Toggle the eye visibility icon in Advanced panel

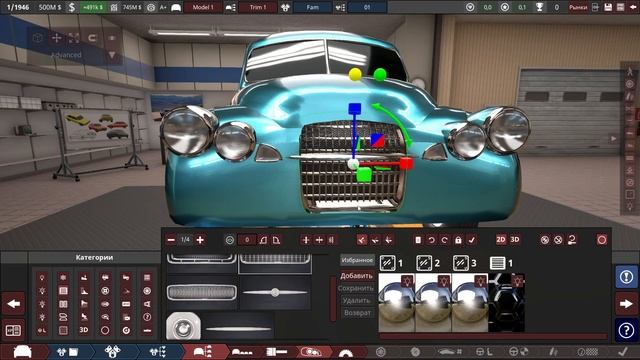point(111,38)
